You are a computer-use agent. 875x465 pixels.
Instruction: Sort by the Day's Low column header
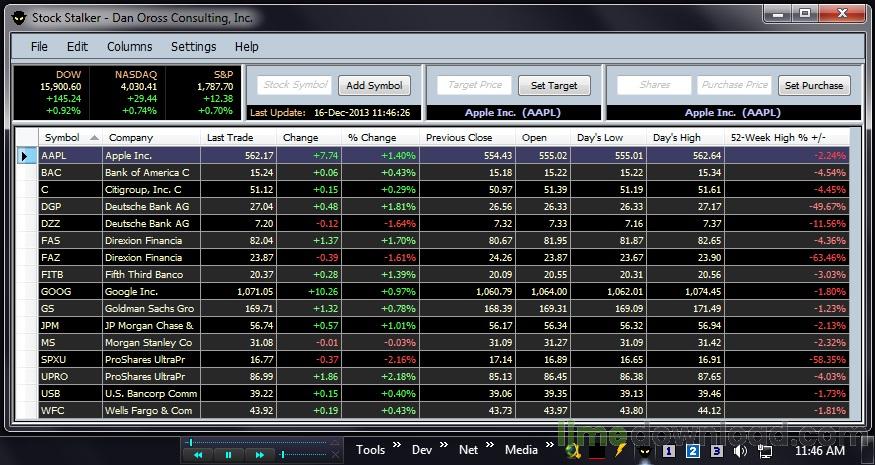608,137
